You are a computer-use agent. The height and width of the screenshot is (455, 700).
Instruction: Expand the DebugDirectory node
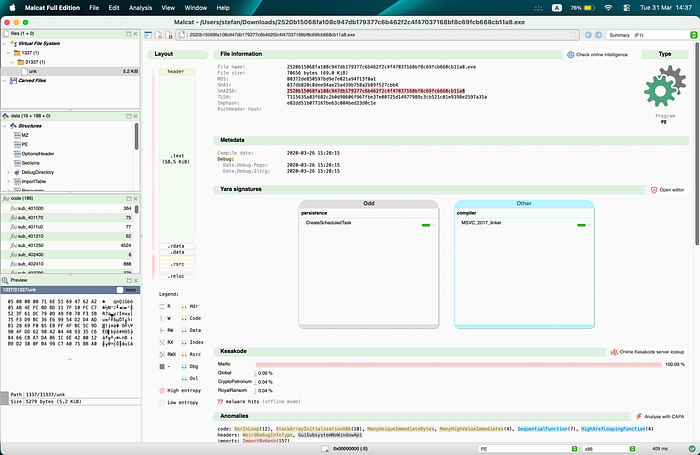[8, 172]
